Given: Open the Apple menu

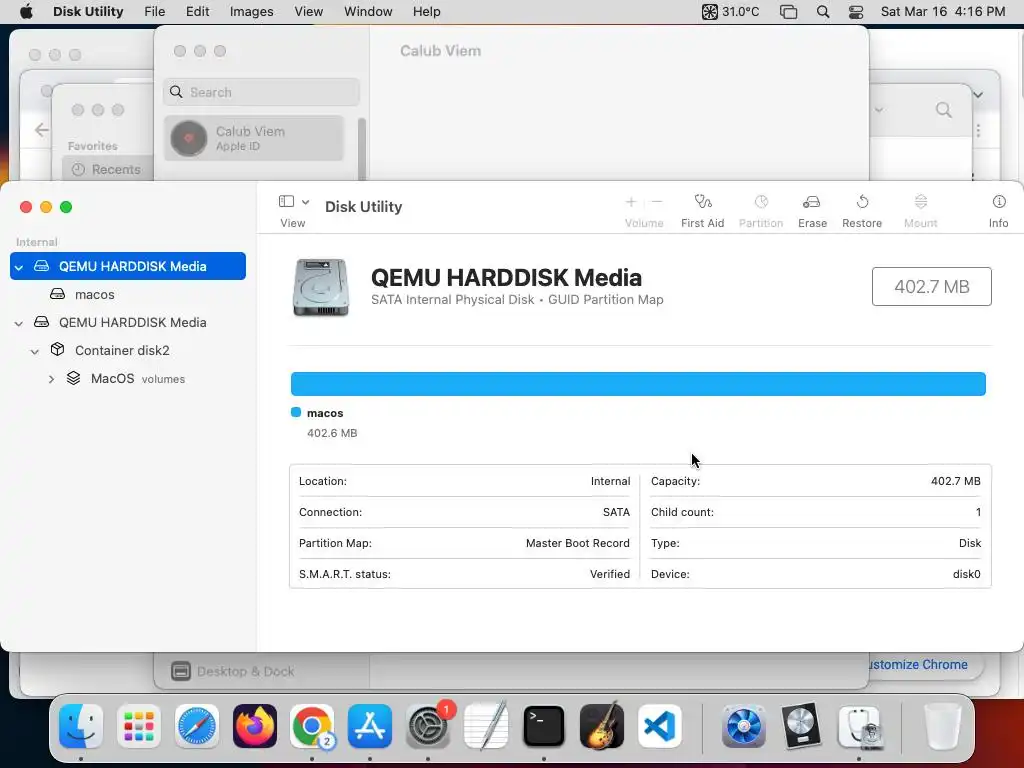Looking at the screenshot, I should point(25,12).
